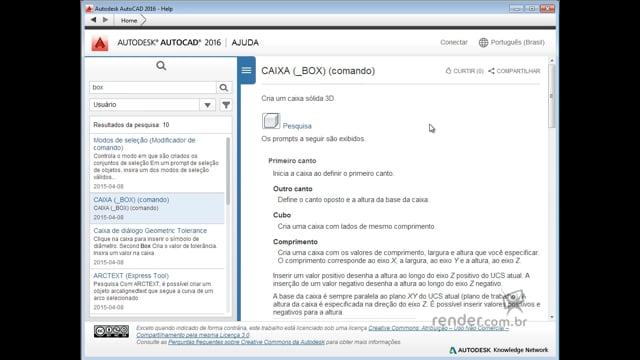Open 'Perguntas frequentes sobre Creative Commons' link
This screenshot has width=640, height=360.
tap(246, 342)
